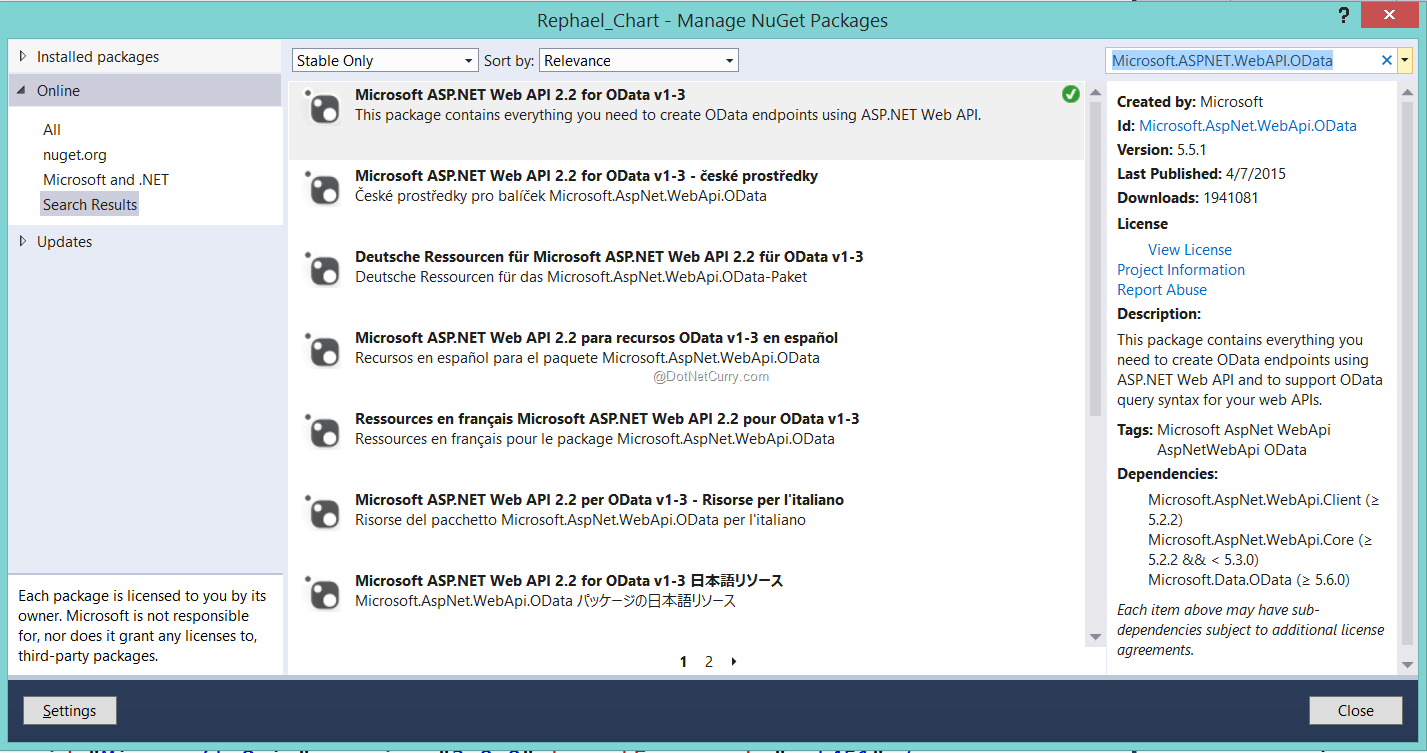Screen dimensions: 1427x753
Task: Go to next results page arrow
Action: tap(734, 661)
